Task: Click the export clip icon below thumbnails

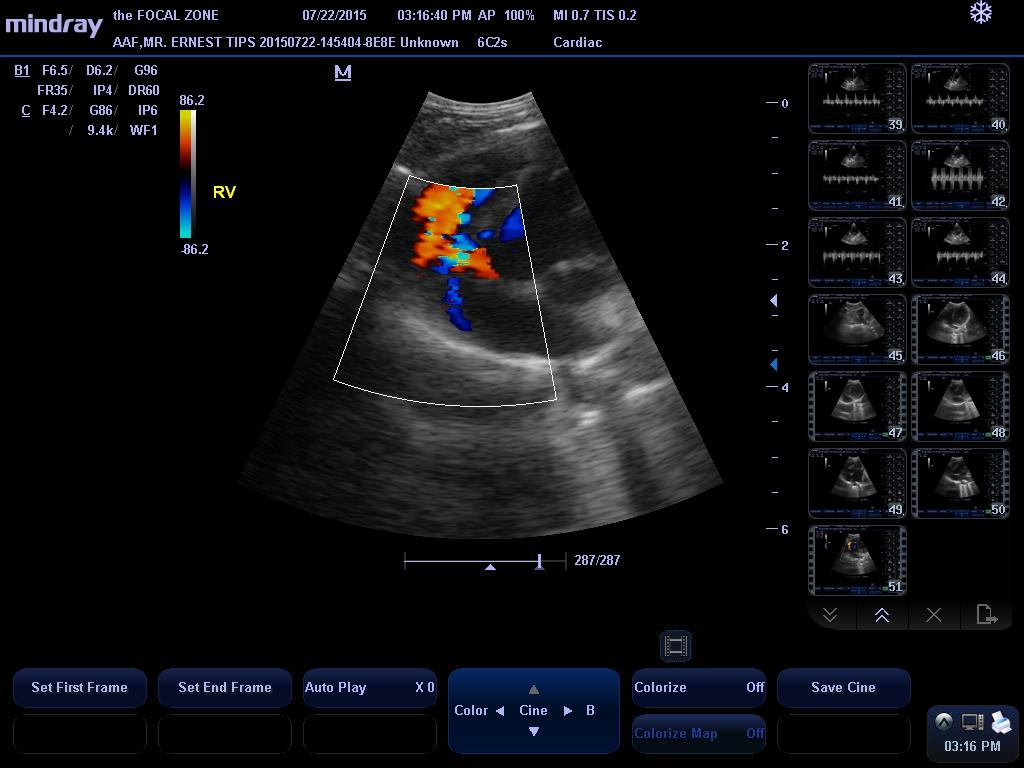Action: click(986, 615)
